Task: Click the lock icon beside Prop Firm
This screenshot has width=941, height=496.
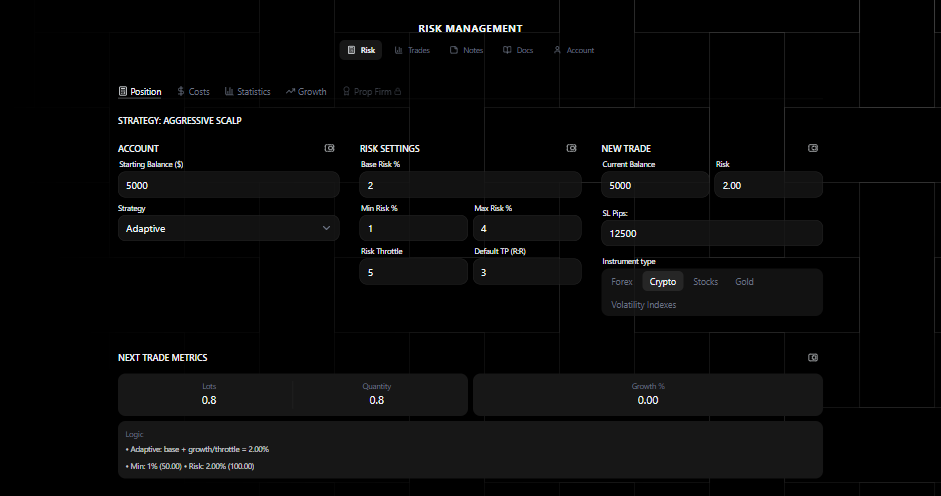Action: tap(398, 91)
